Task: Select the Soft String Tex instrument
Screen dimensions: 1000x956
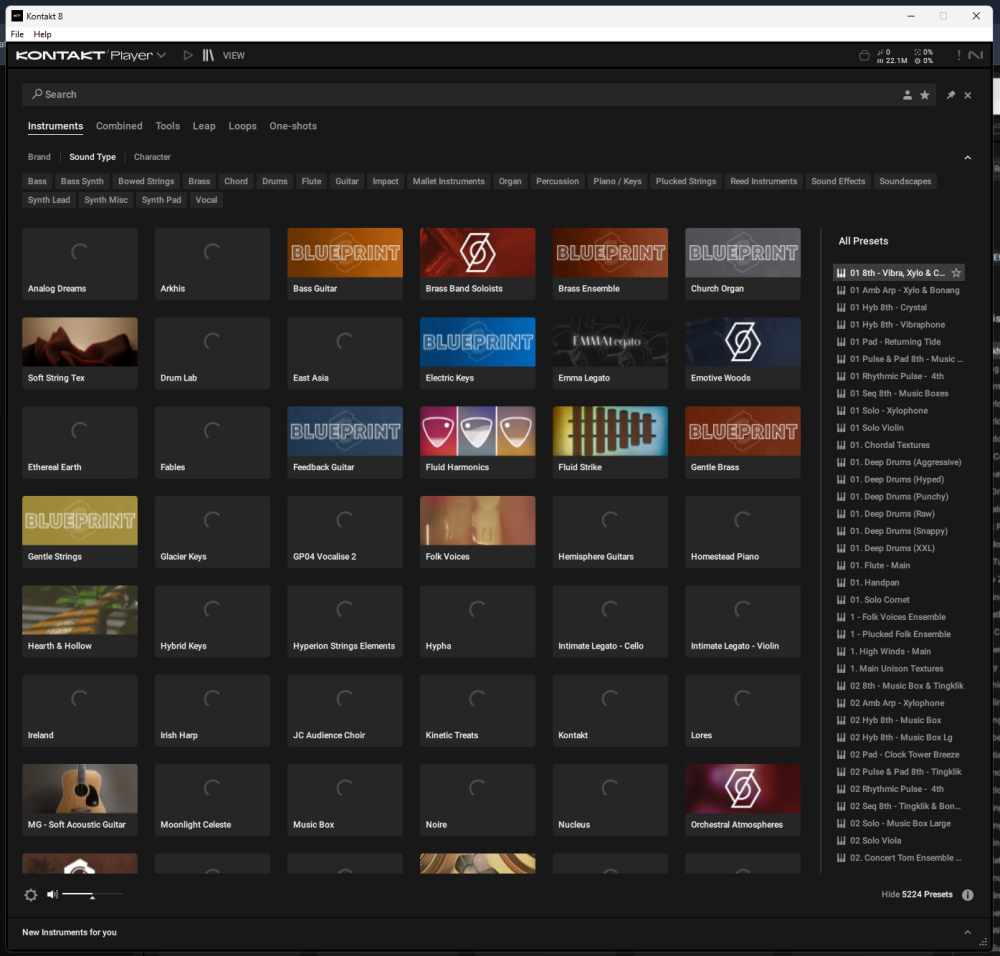Action: 80,353
